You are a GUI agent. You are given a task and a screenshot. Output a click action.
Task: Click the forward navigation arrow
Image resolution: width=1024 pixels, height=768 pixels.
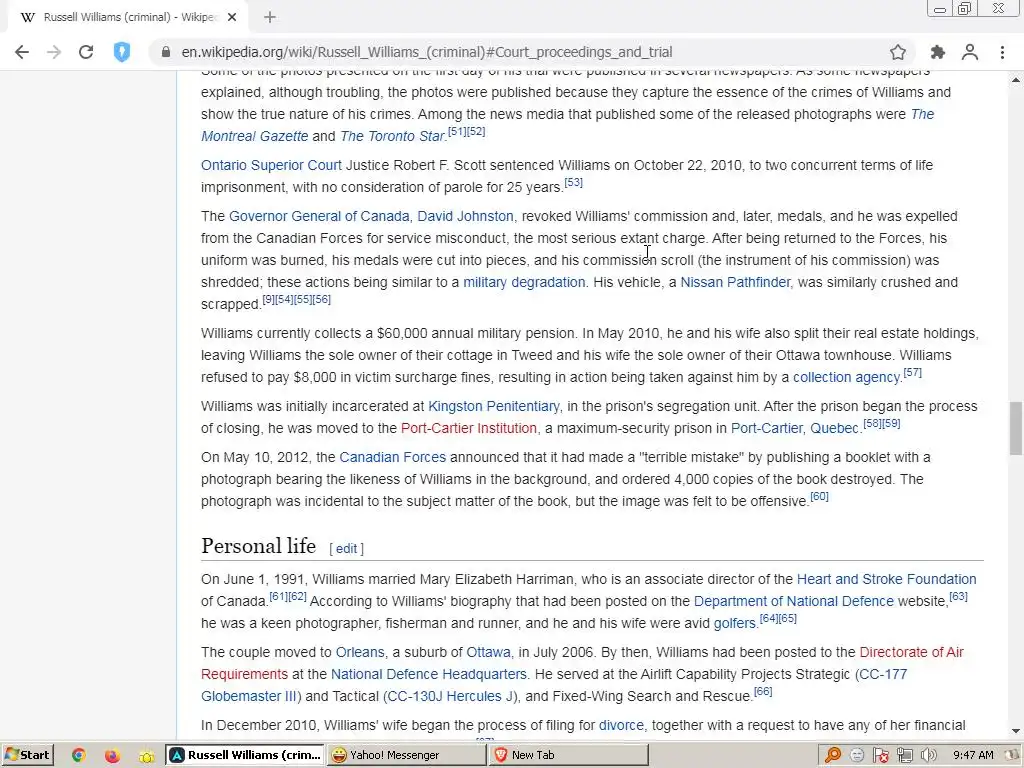click(x=54, y=52)
